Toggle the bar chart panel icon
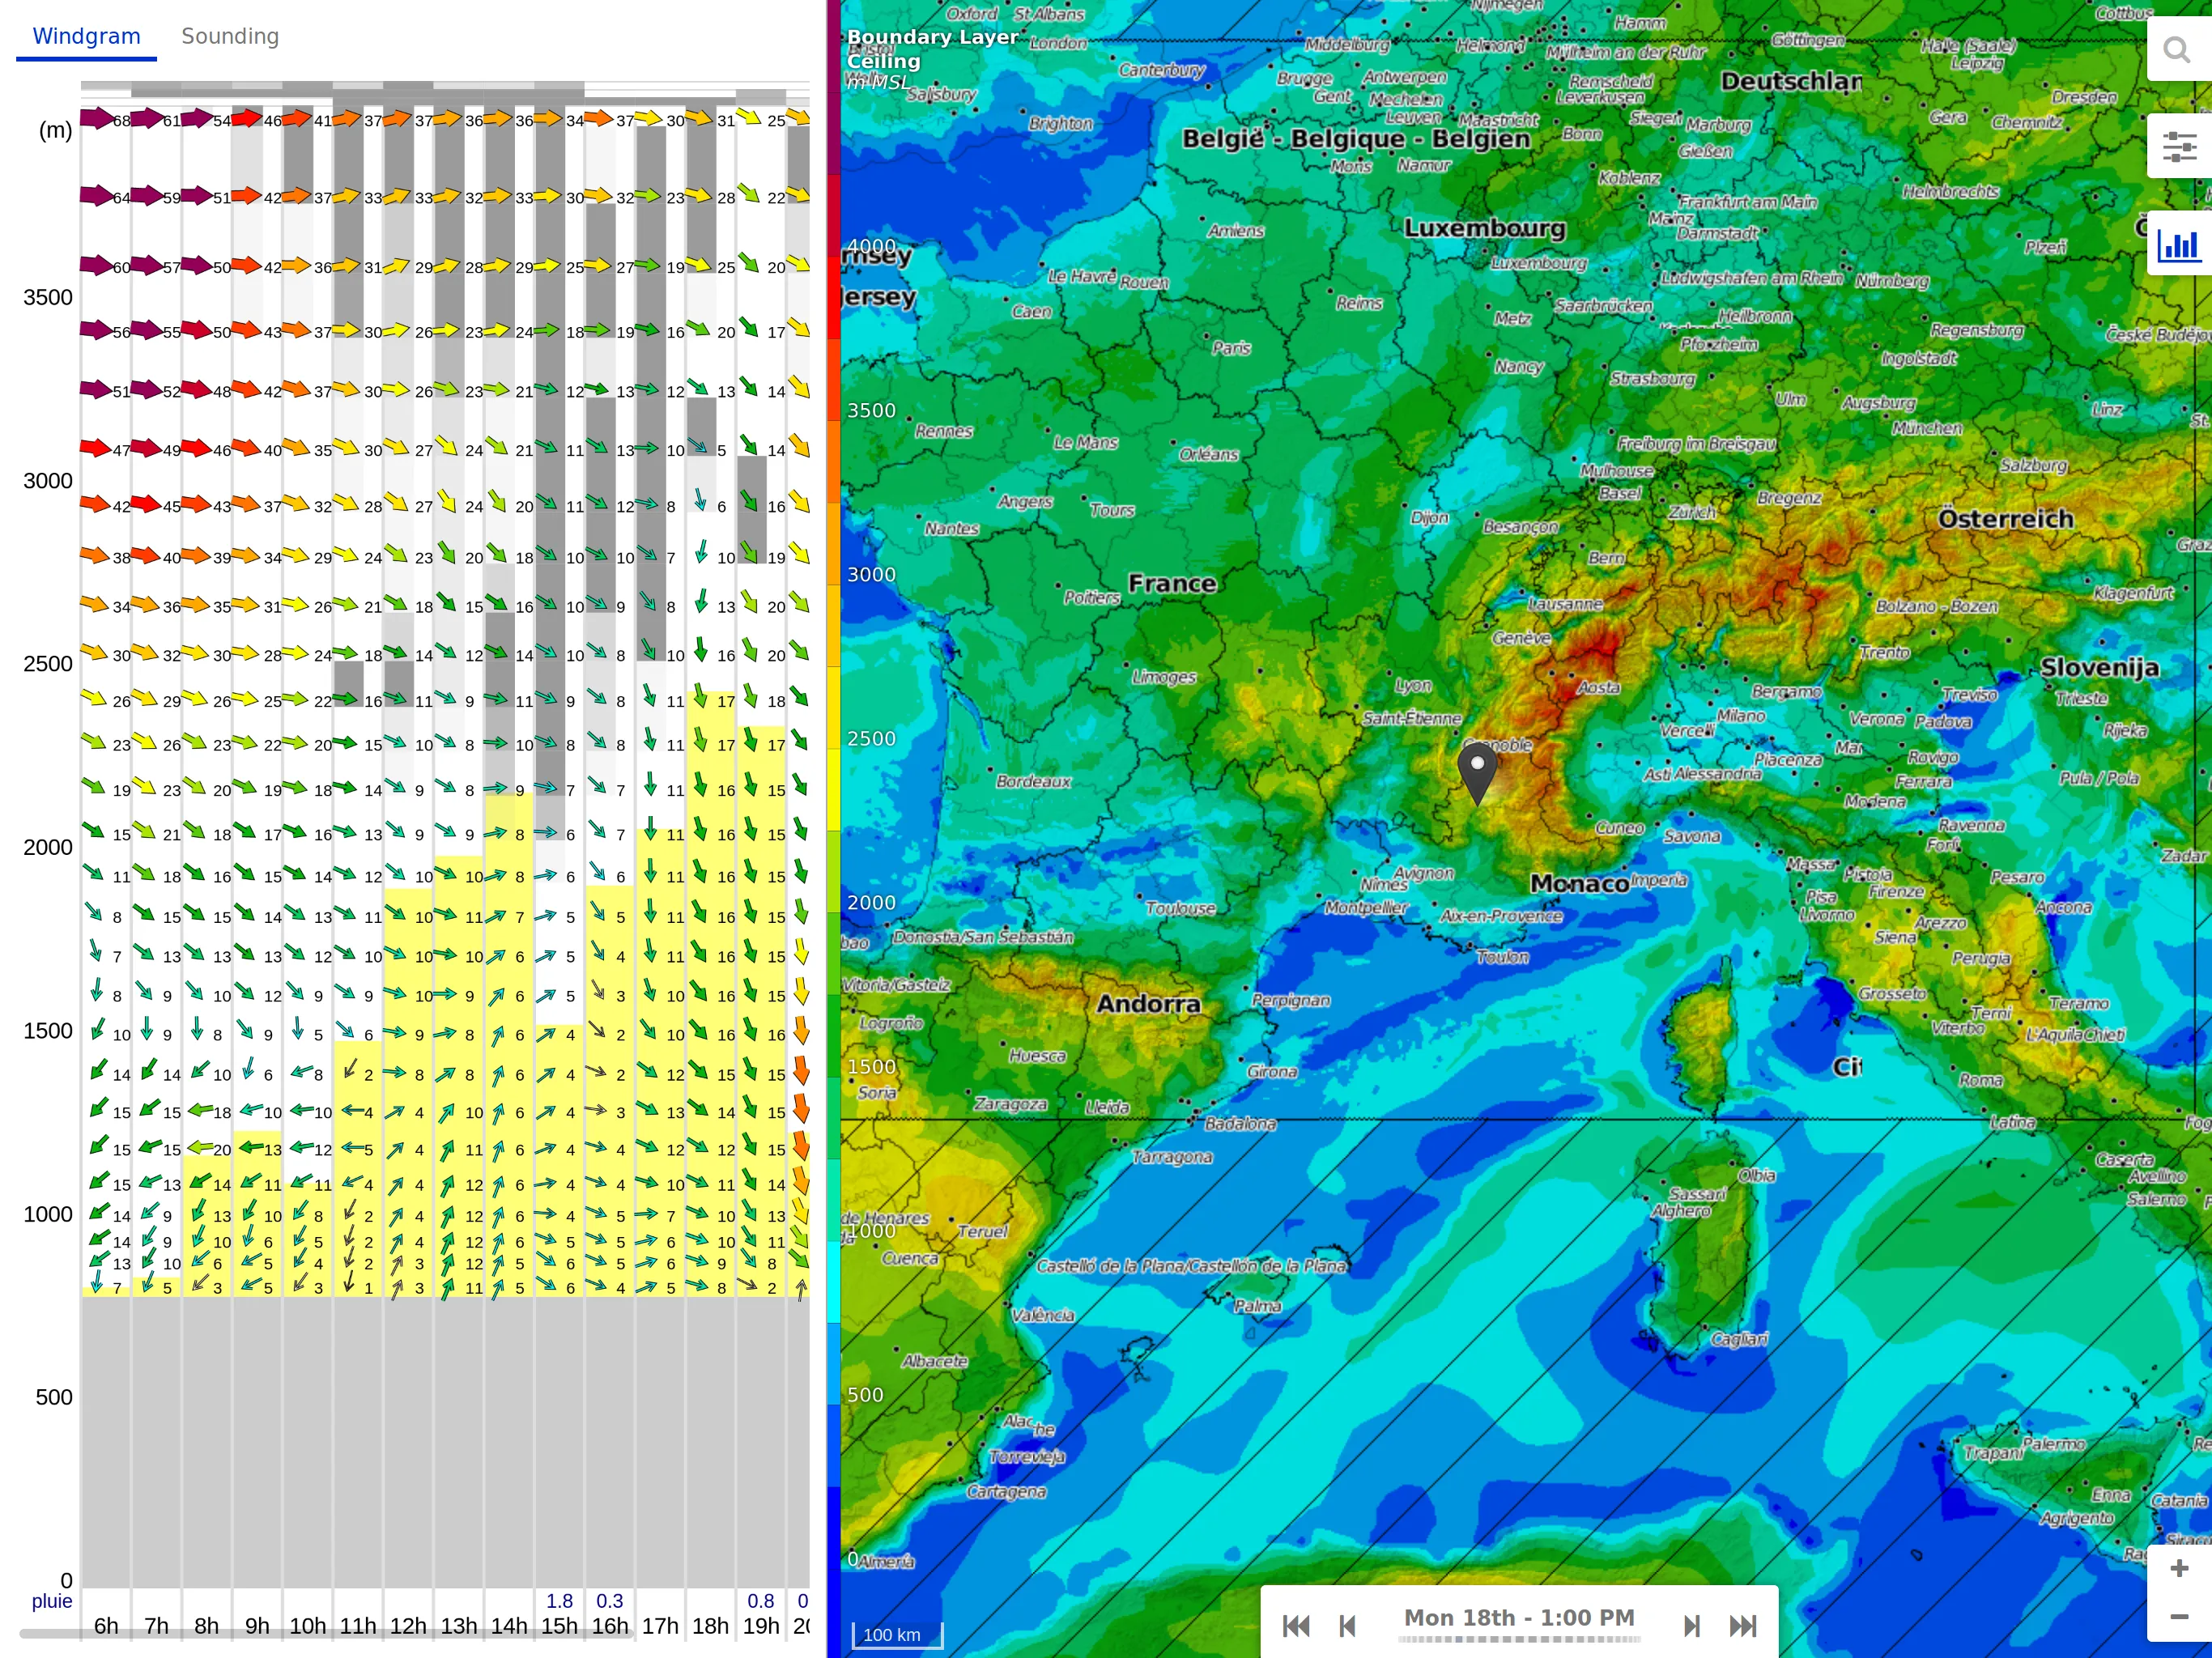 point(2178,244)
